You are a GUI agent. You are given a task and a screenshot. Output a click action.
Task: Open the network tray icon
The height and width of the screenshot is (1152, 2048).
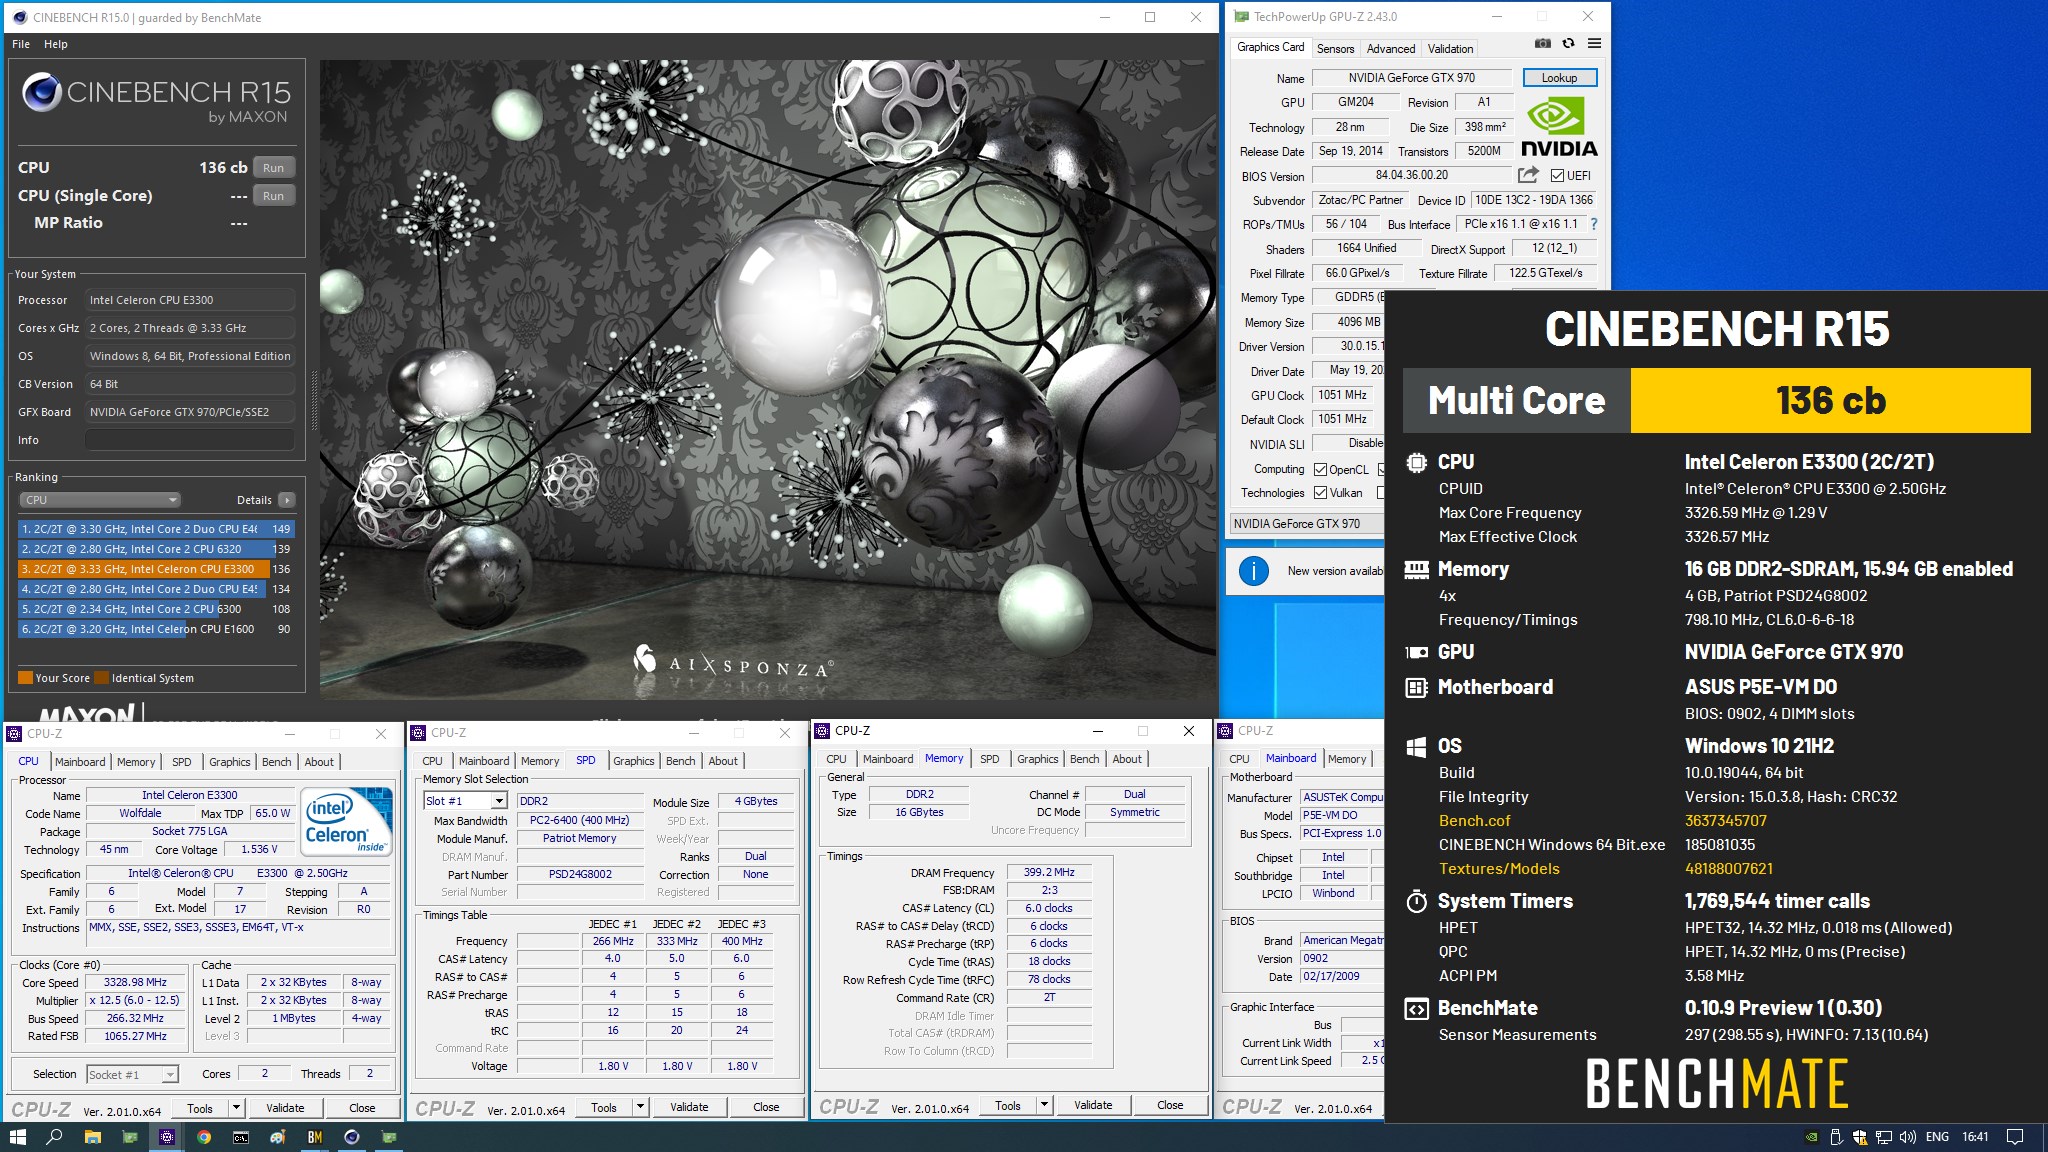pos(1884,1137)
